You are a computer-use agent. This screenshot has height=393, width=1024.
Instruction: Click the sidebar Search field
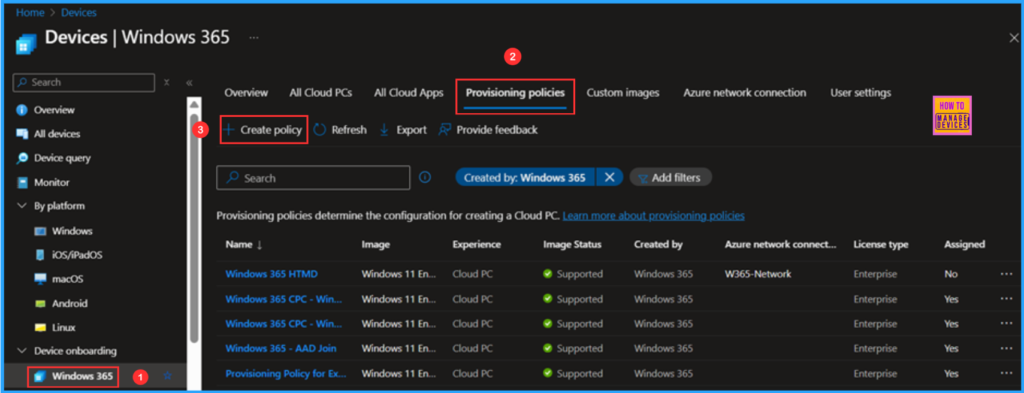click(84, 82)
